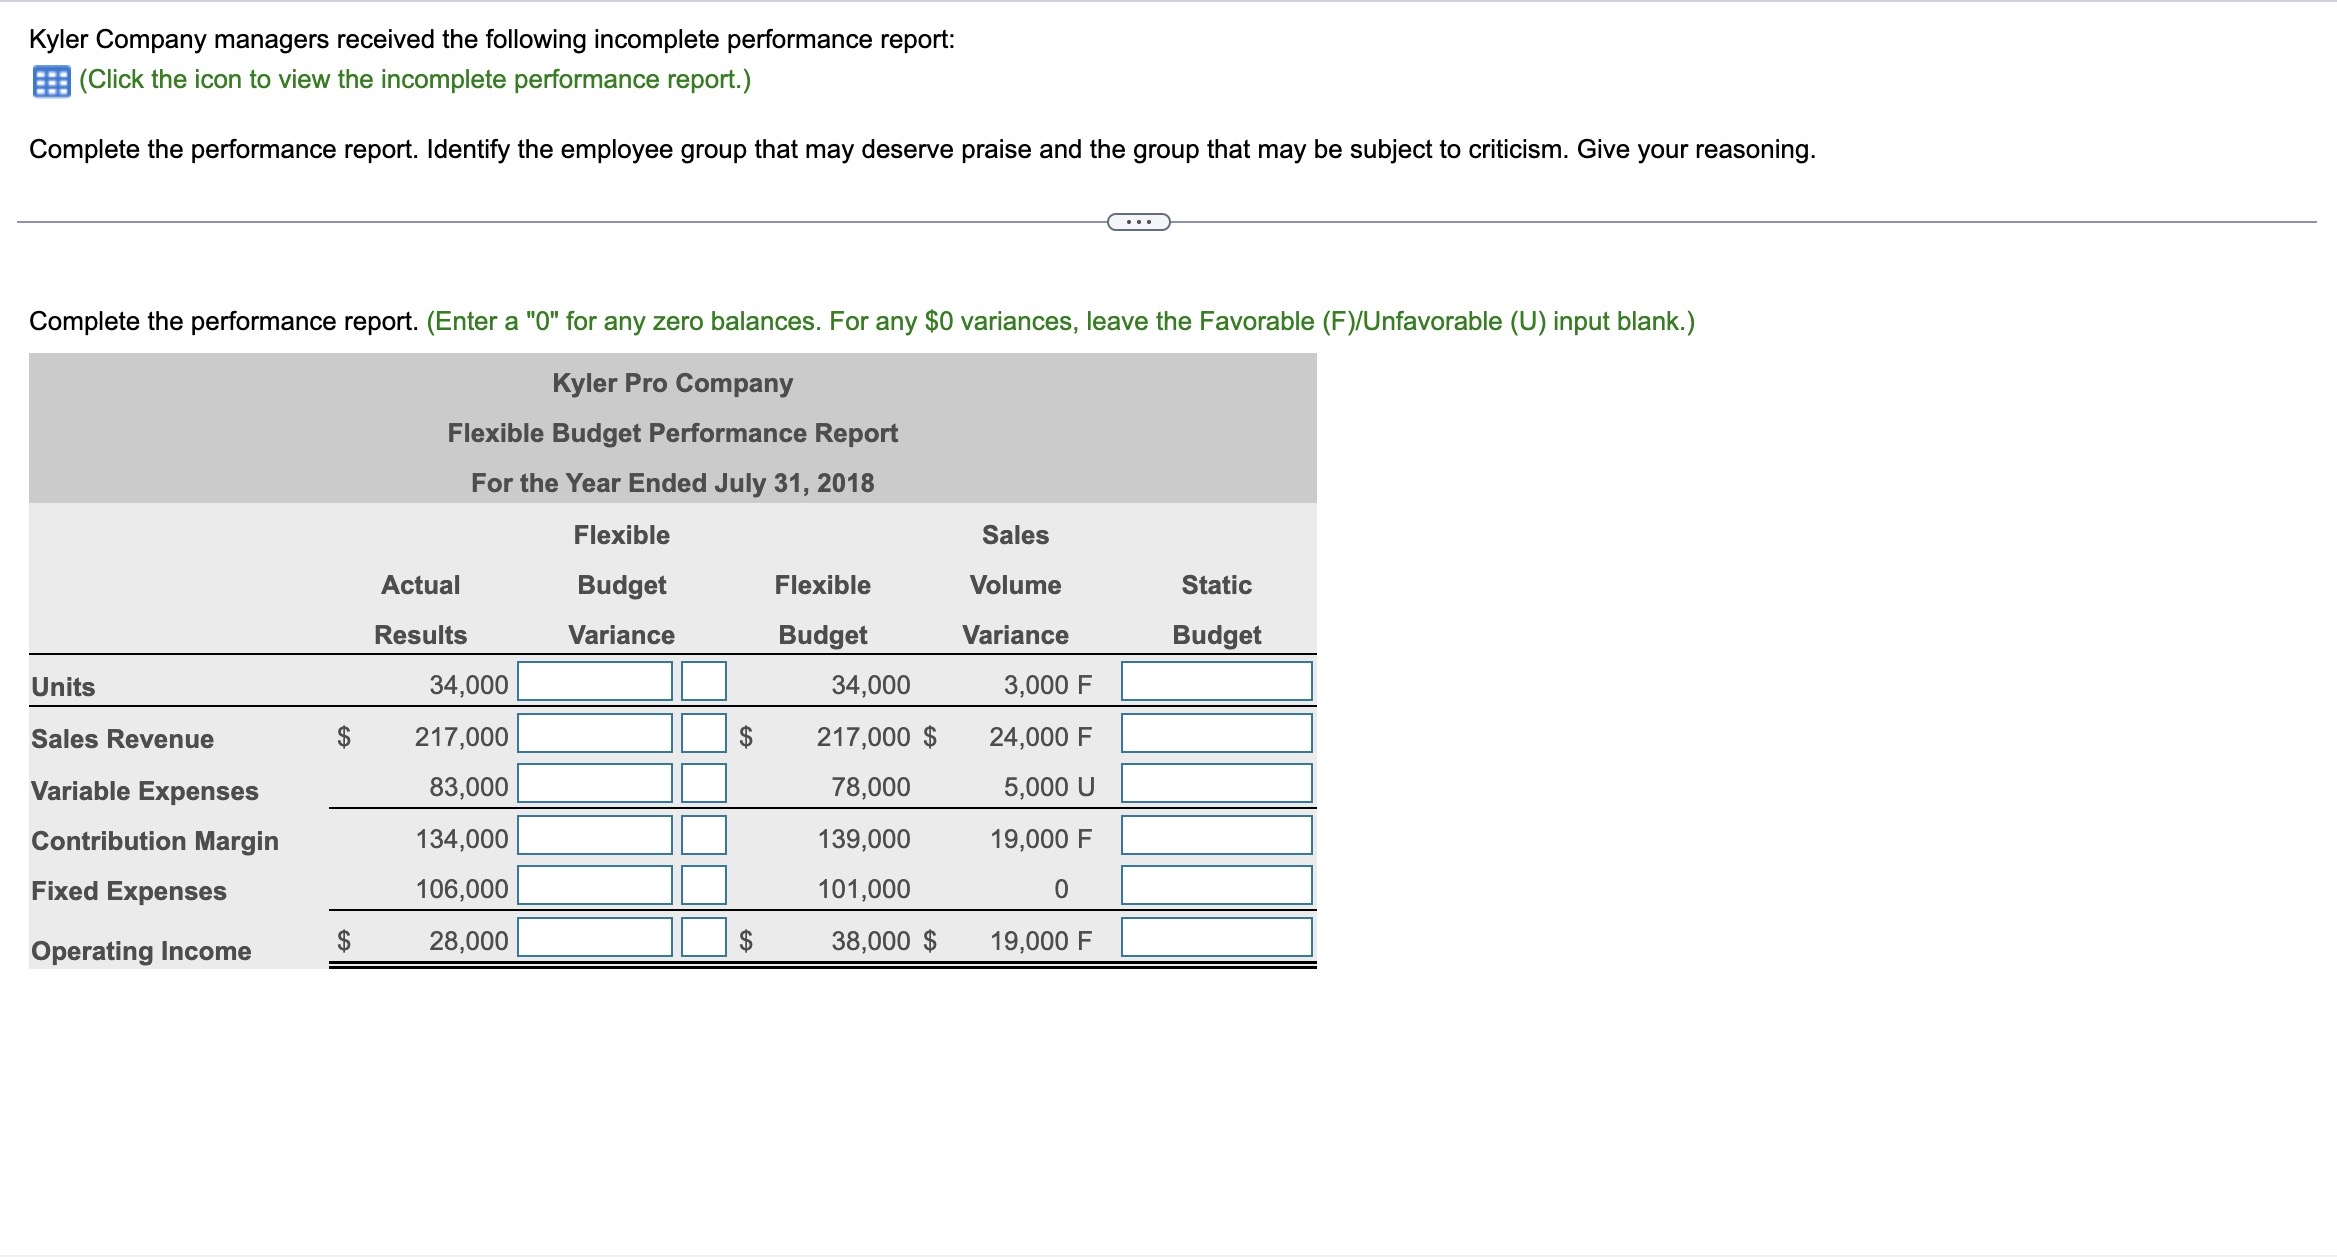Click the Static Budget column header
2337x1257 pixels.
[1217, 610]
